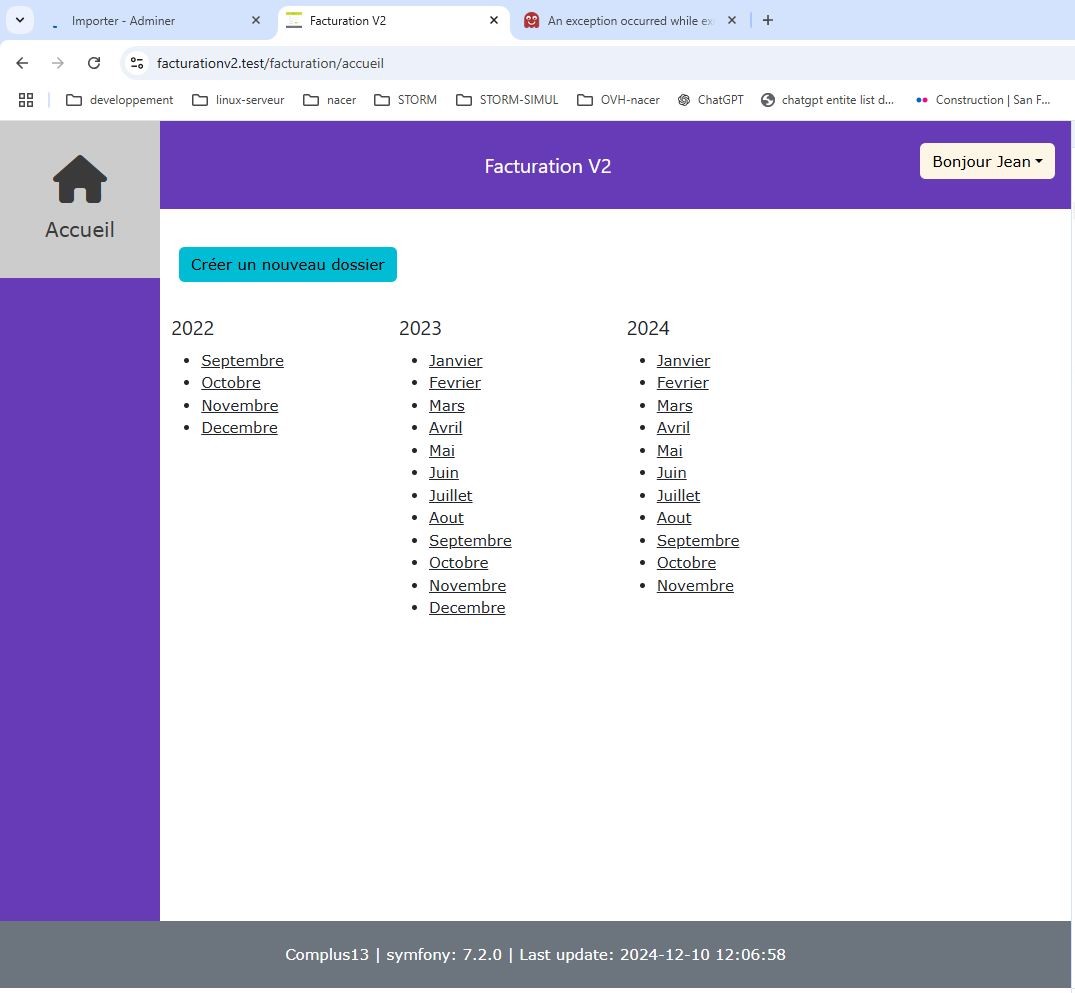Click the site information icon in address bar
Image resolution: width=1075 pixels, height=993 pixels.
[138, 63]
